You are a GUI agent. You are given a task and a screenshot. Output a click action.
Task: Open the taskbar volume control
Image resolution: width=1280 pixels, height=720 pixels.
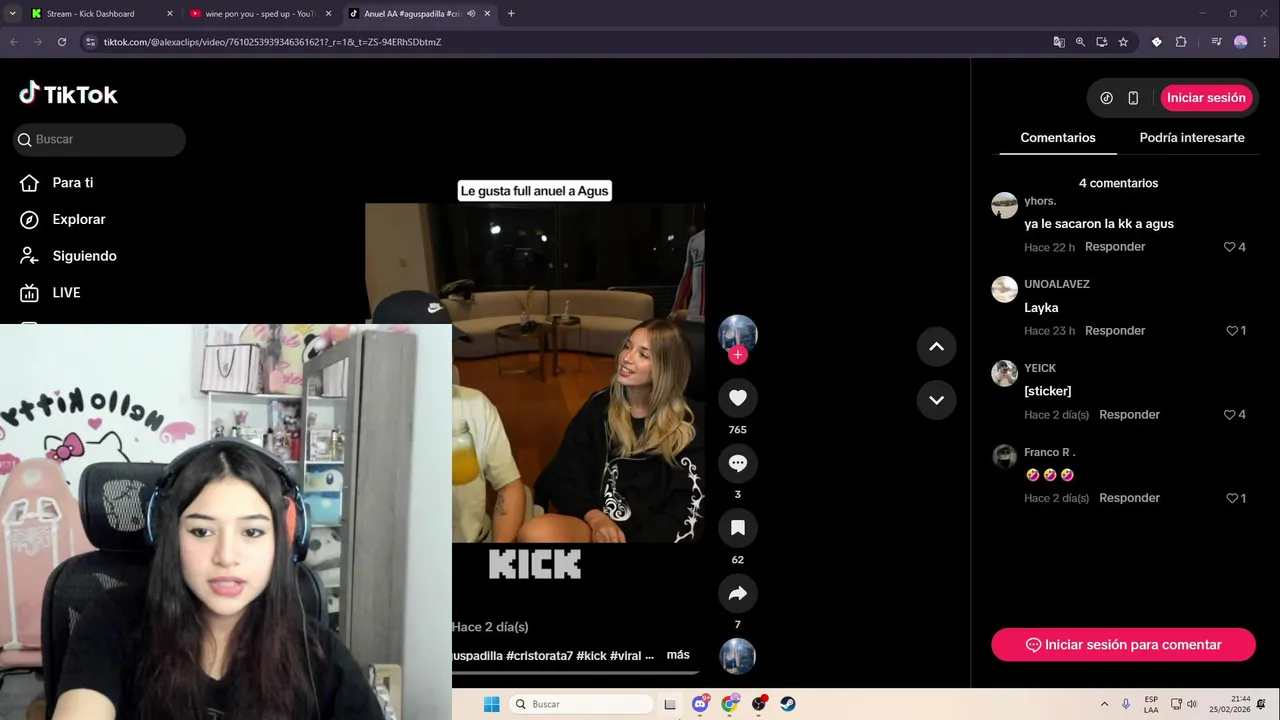point(1191,704)
